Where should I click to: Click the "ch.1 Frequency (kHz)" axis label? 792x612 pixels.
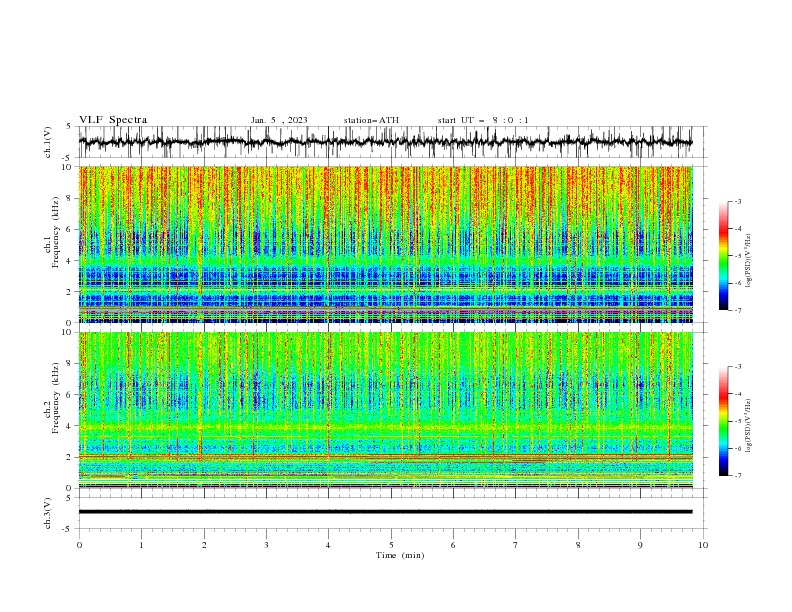click(x=52, y=233)
